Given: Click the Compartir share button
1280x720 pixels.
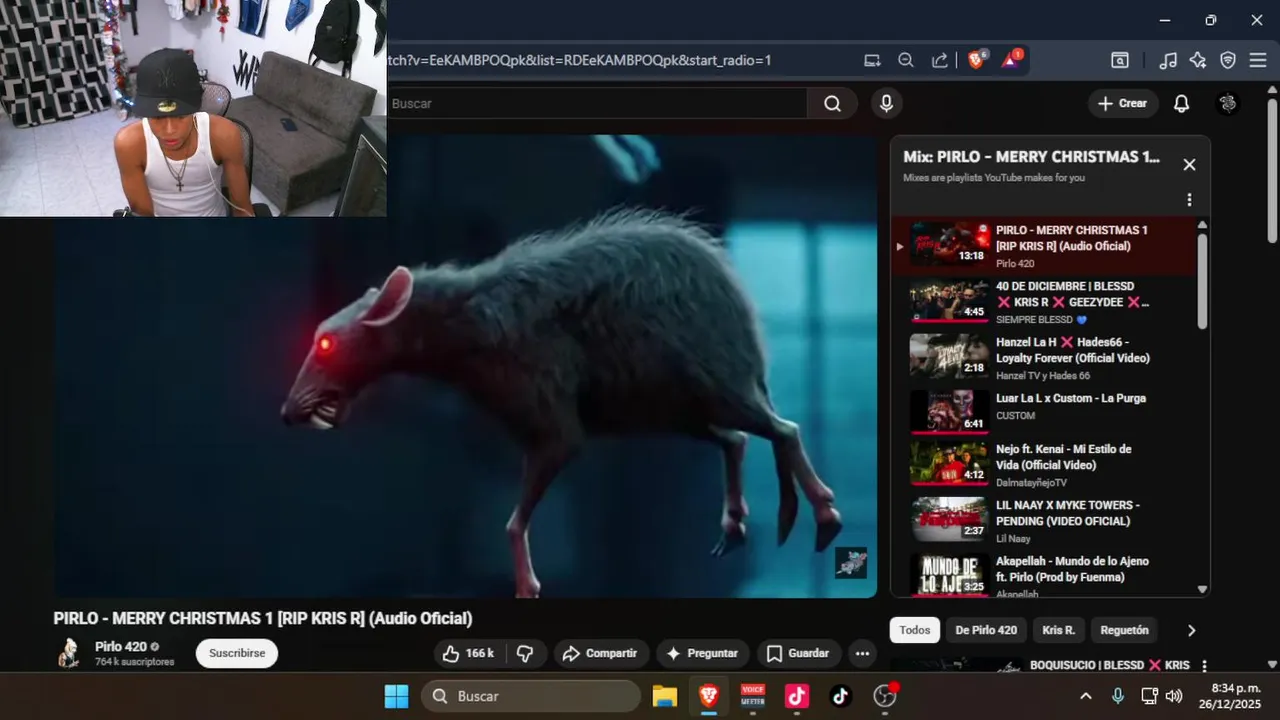Looking at the screenshot, I should [x=600, y=653].
